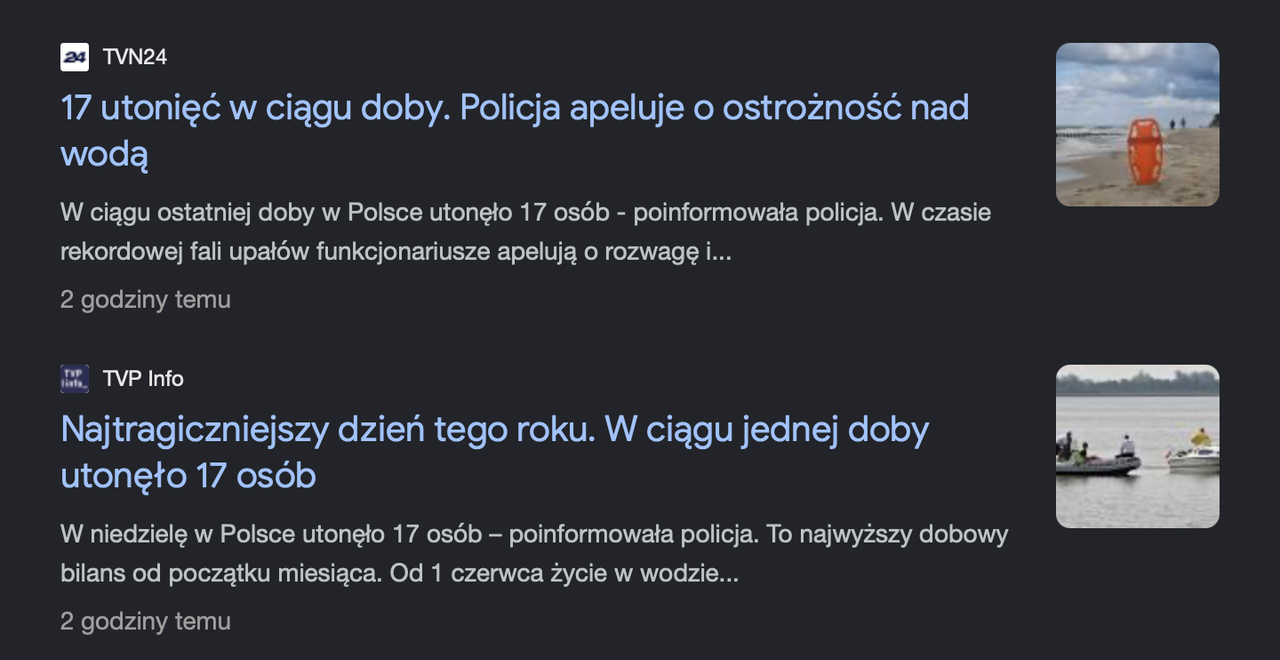Click 'utonęło 17 osób' headline second line
Screen dimensions: 1280x660
tap(188, 476)
